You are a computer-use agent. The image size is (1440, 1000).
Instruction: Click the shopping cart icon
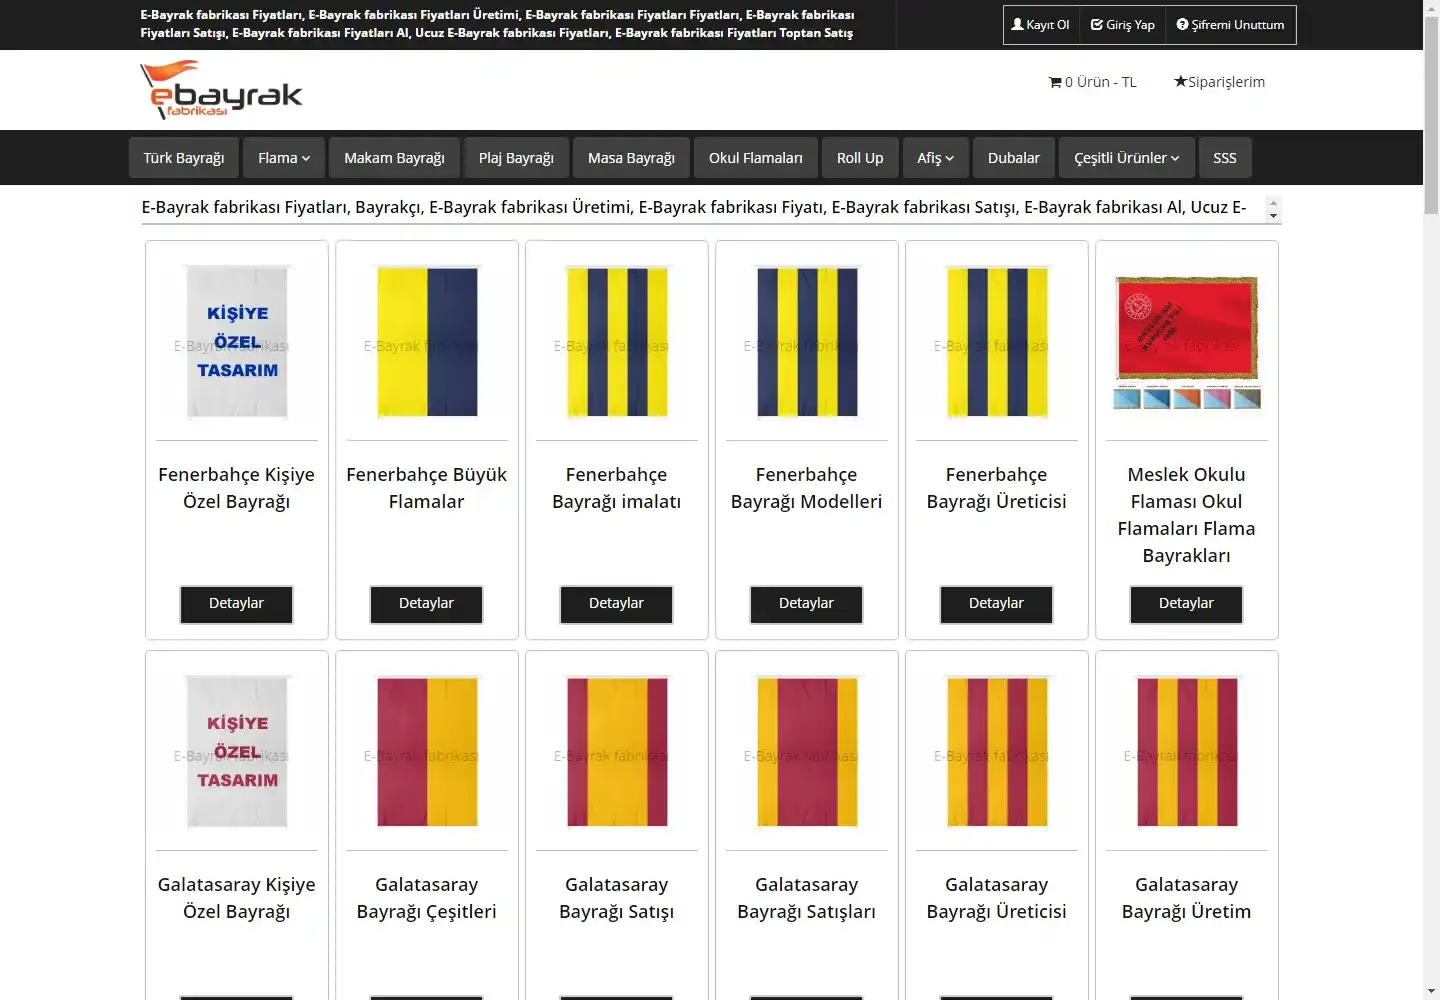coord(1055,82)
